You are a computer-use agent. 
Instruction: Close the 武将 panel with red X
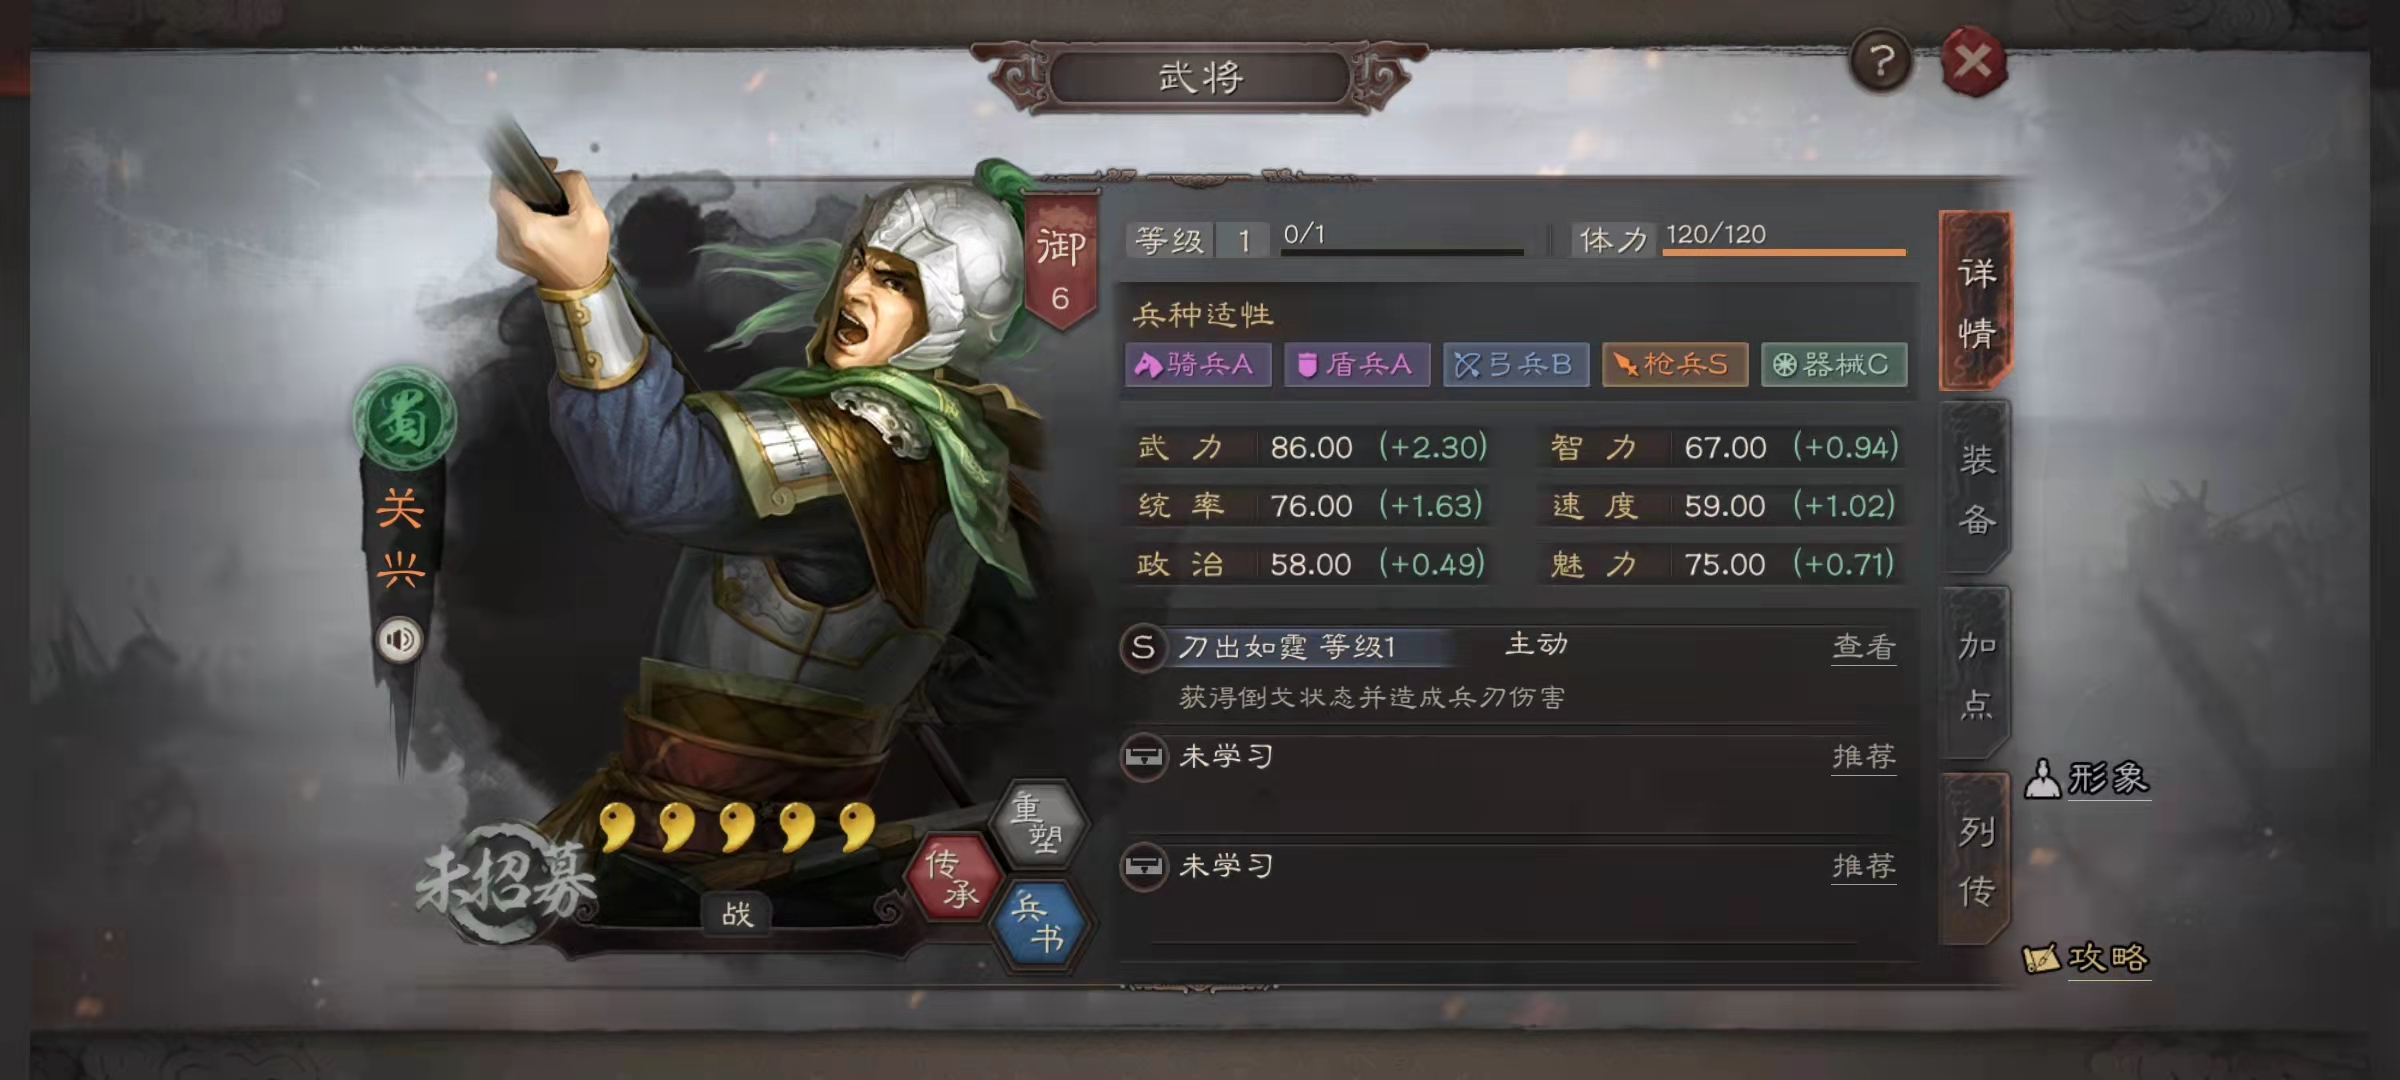point(1973,62)
